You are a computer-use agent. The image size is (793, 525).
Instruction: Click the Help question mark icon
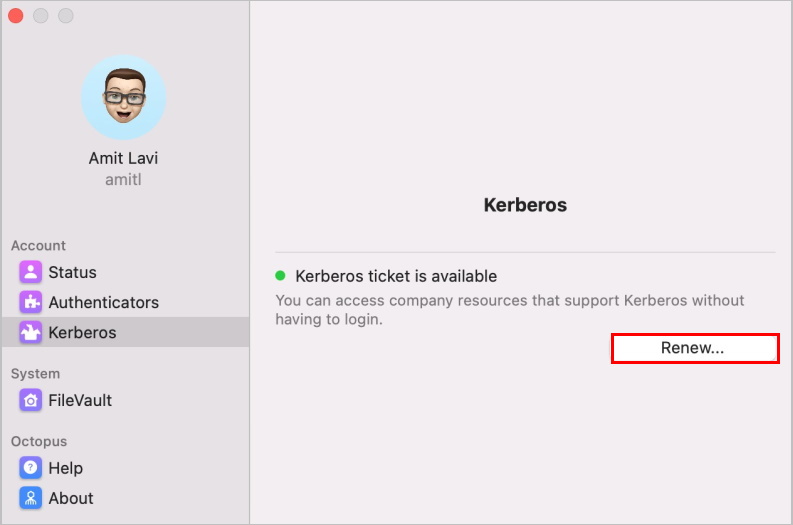(30, 468)
